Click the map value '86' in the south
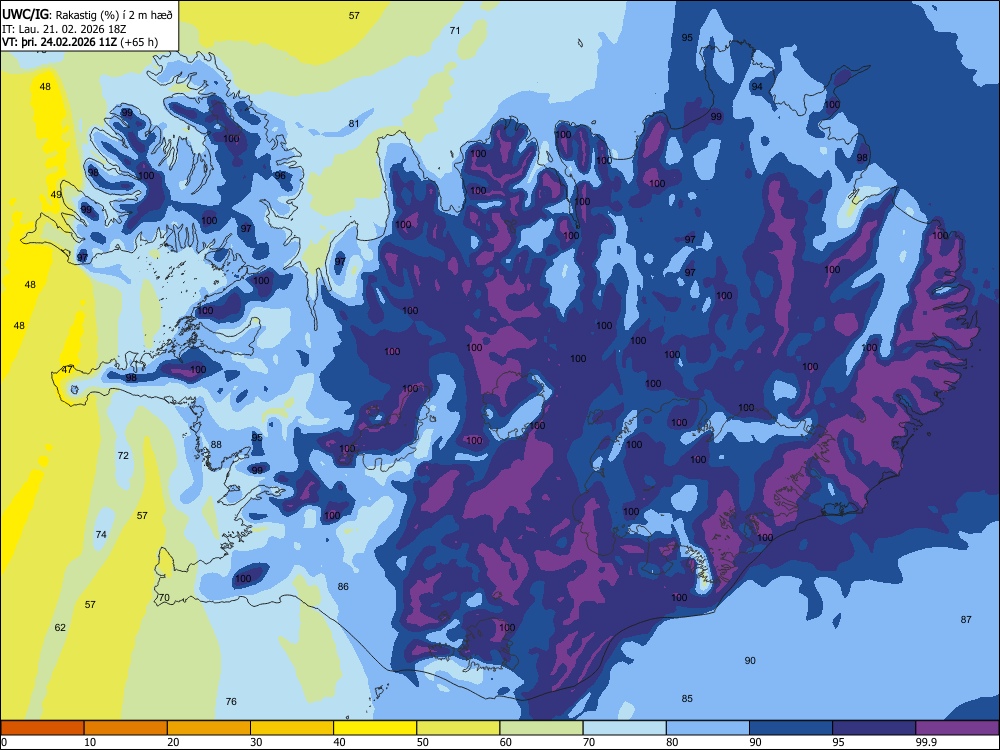The image size is (1000, 750). 343,587
